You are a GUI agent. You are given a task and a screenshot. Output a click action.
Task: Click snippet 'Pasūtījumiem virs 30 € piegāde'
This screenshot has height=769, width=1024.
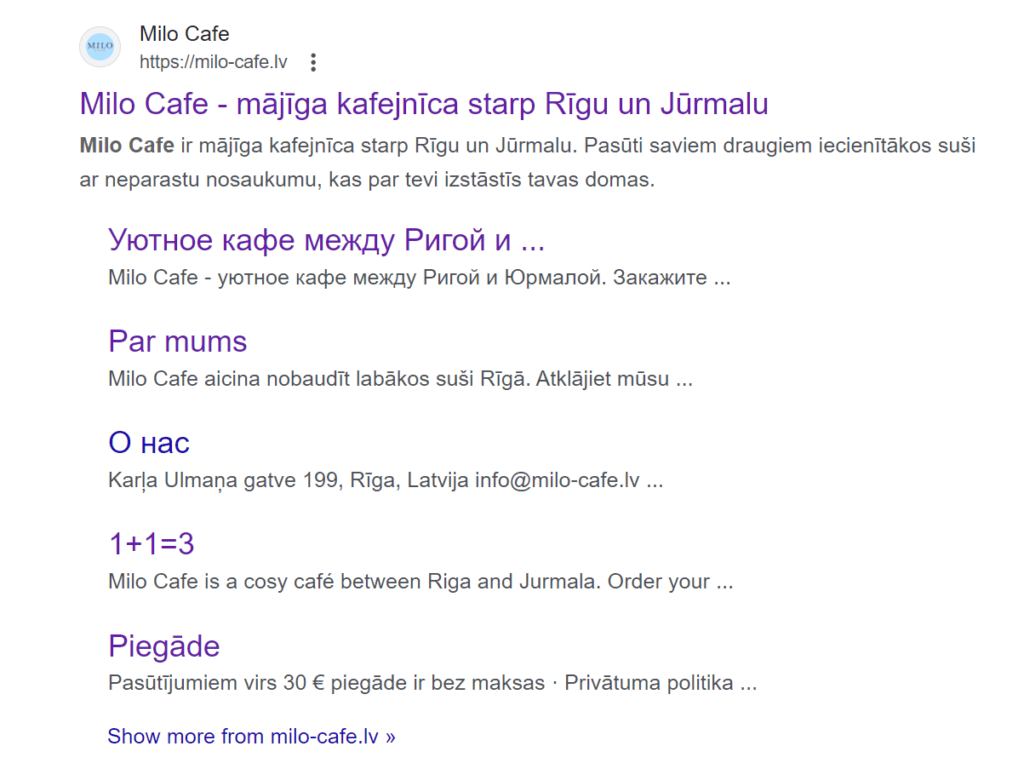coord(325,684)
